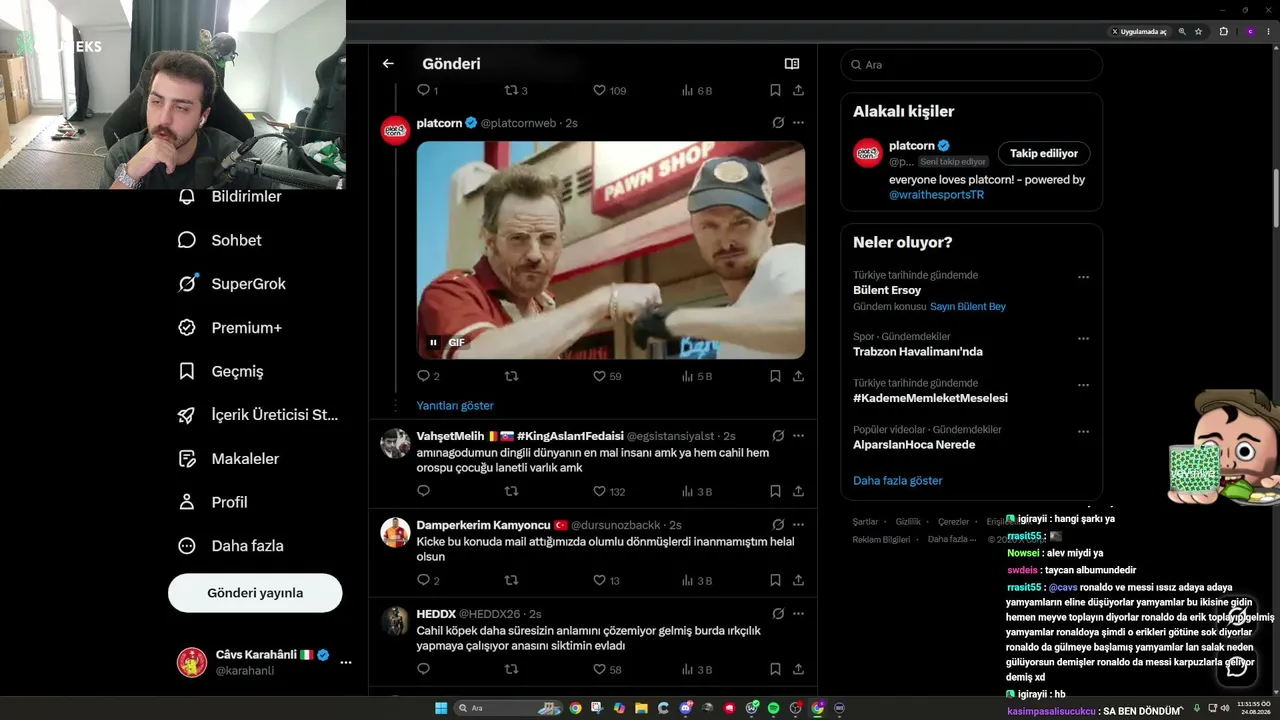
Task: Open @wraithesportsTR link
Action: point(936,195)
